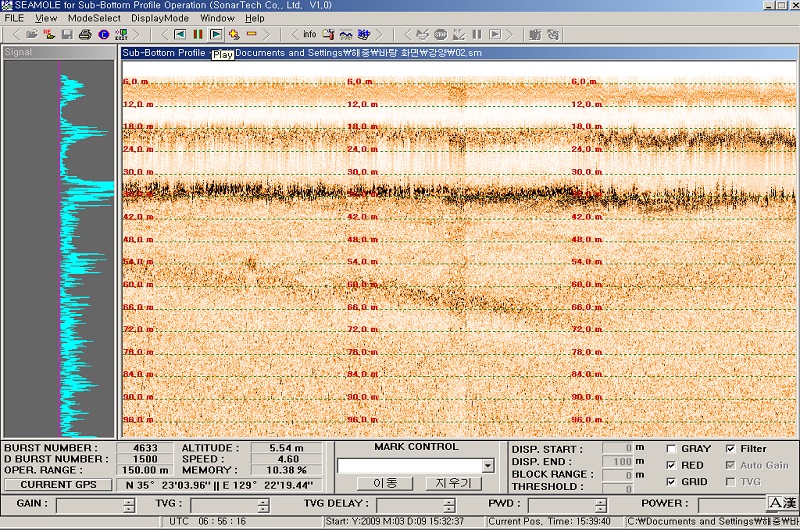Save data with the floppy disk icon
Image resolution: width=800 pixels, height=530 pixels.
click(67, 34)
